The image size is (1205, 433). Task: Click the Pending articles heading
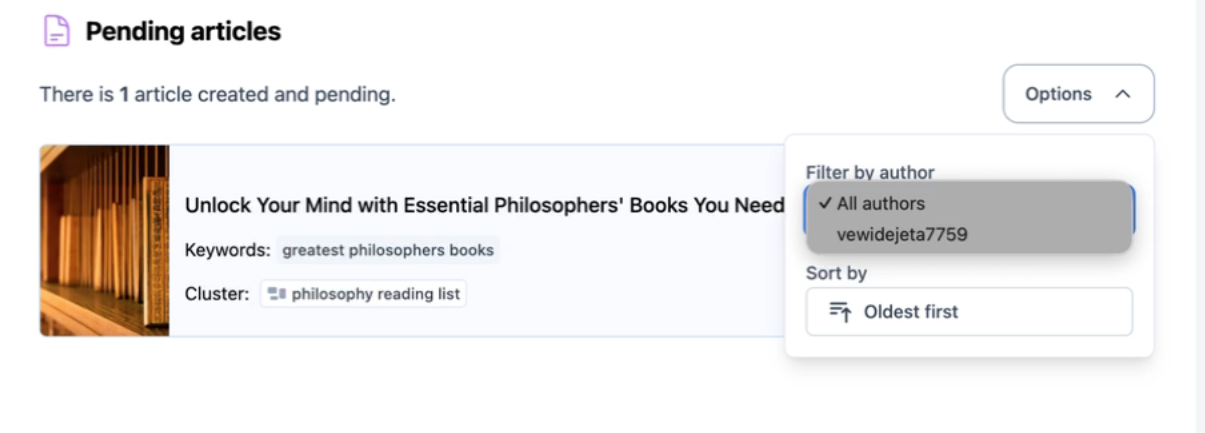point(183,32)
